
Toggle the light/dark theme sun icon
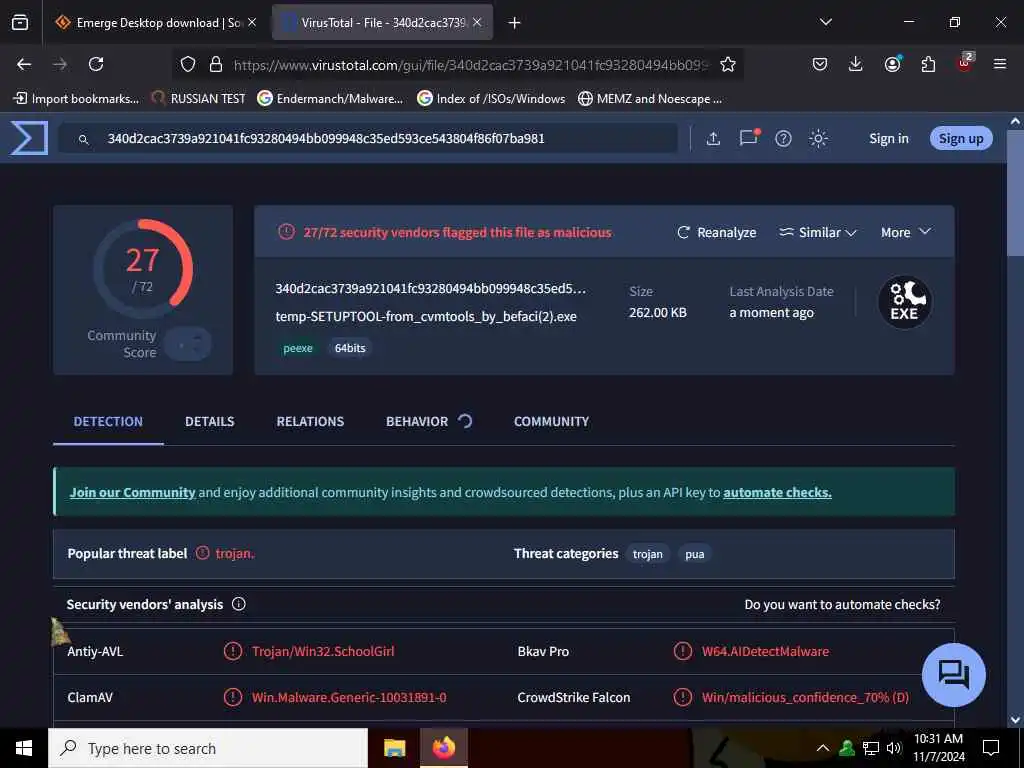pos(818,138)
